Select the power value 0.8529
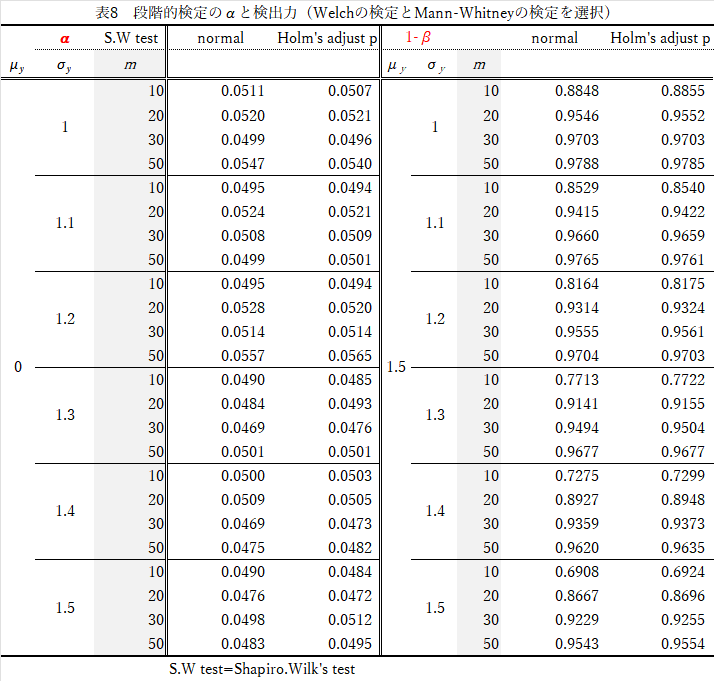The image size is (714, 681). pos(577,188)
